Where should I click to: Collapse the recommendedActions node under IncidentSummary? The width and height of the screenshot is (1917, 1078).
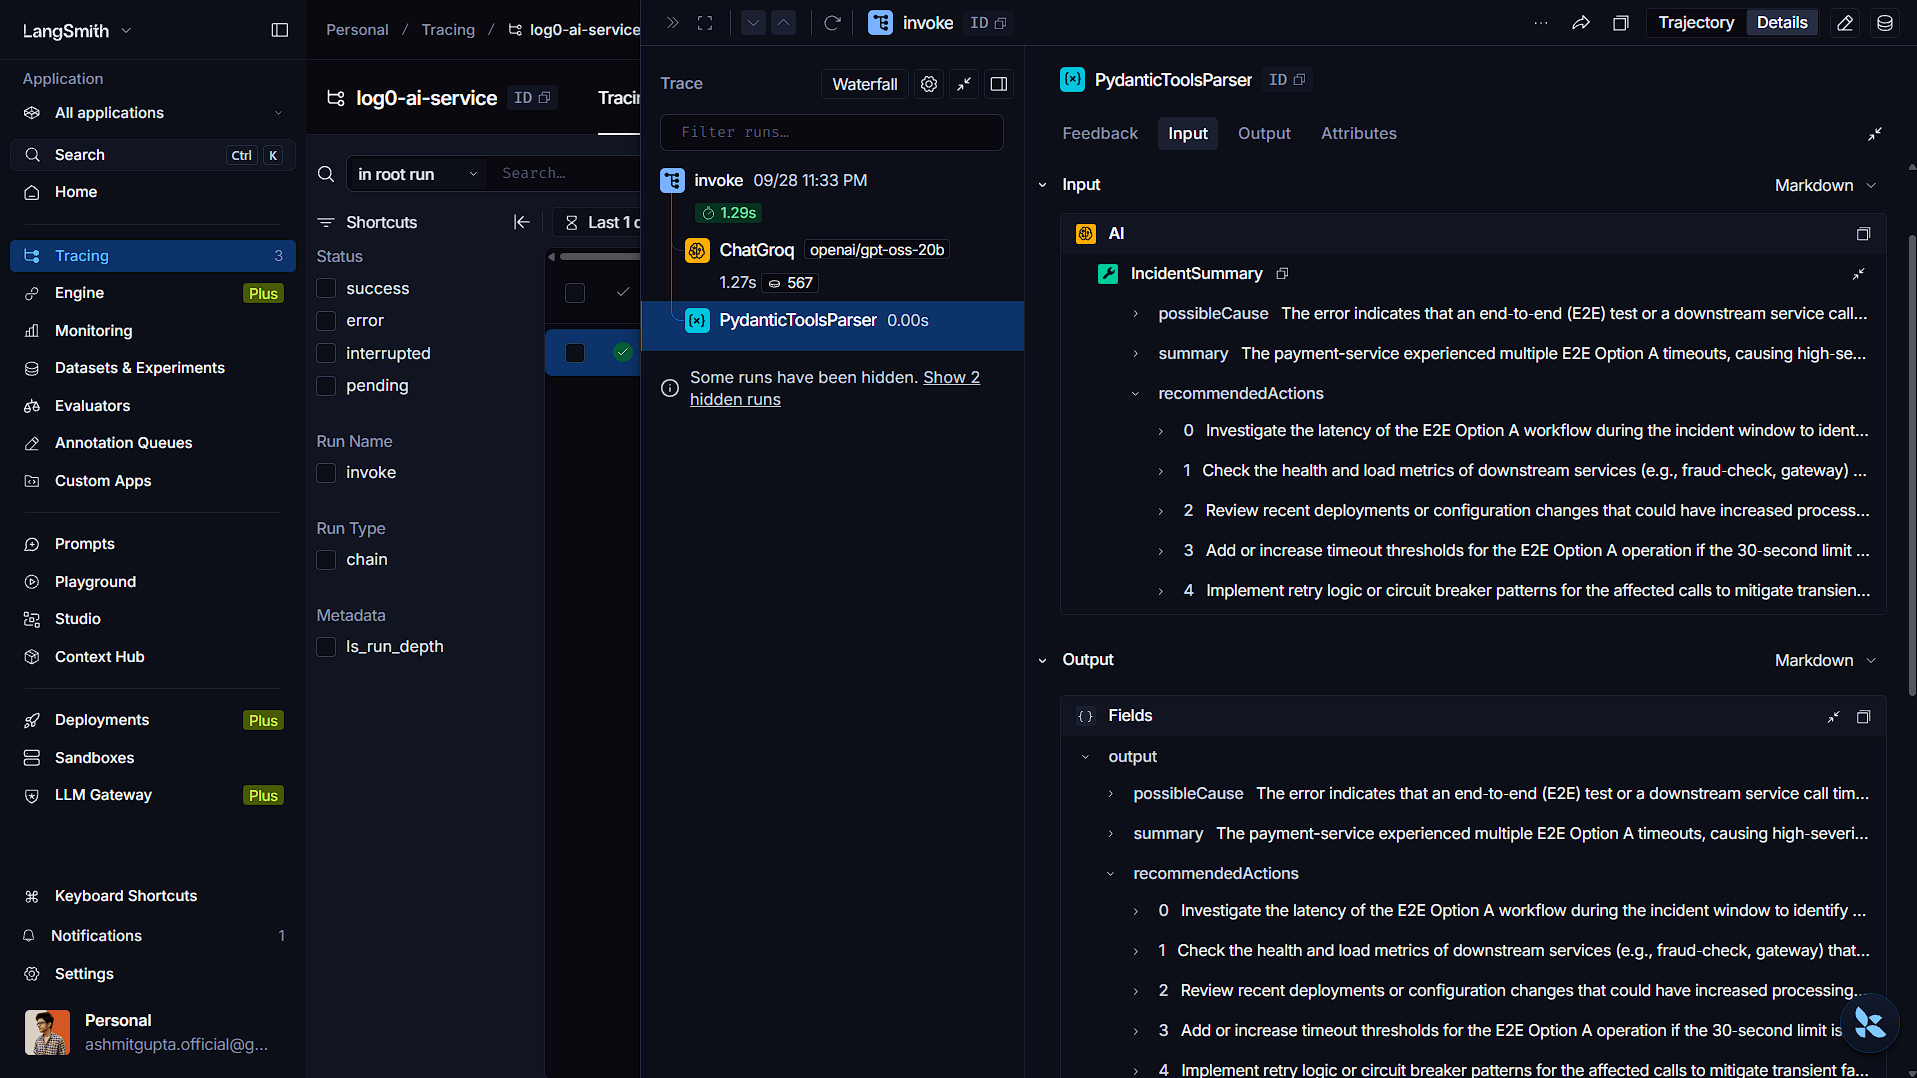point(1135,394)
